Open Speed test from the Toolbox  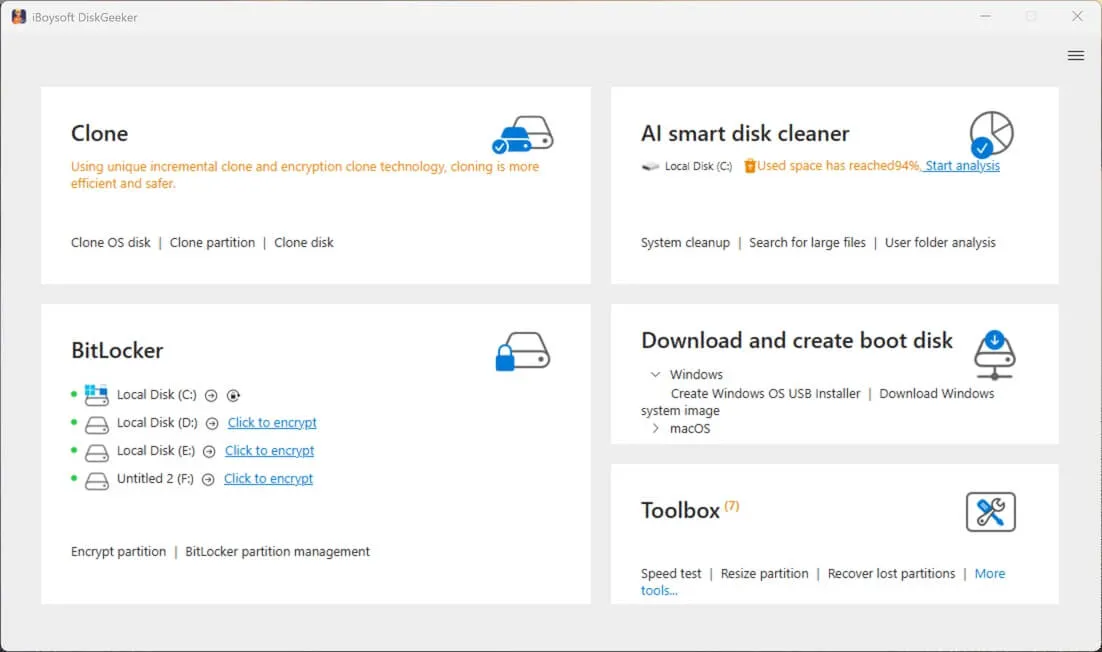tap(671, 573)
